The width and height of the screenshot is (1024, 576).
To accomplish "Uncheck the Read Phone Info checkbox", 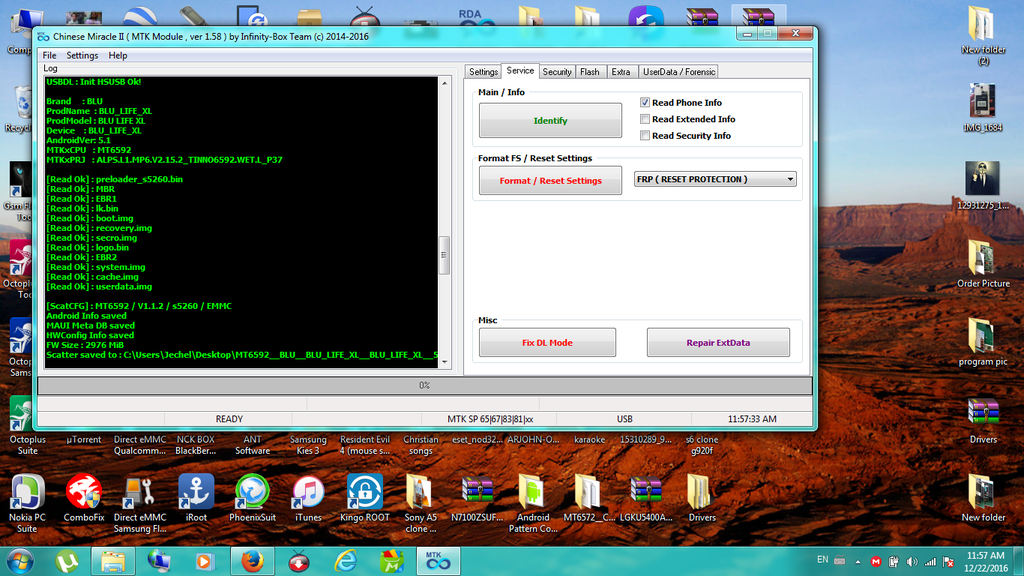I will [645, 103].
